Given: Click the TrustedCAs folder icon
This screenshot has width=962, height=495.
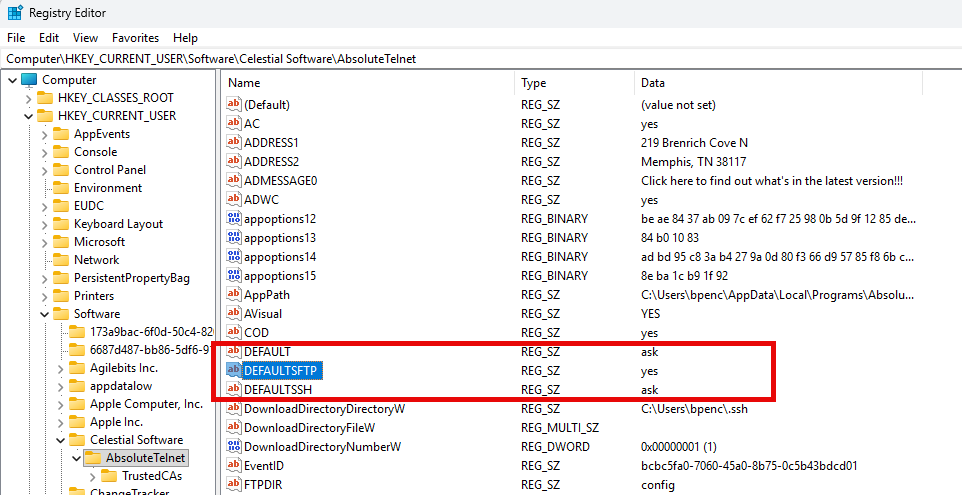Looking at the screenshot, I should [109, 476].
